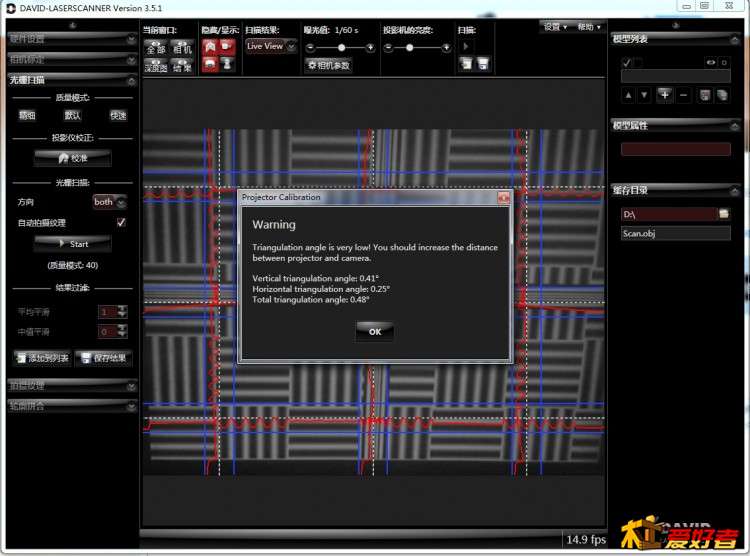Browse folder icon next to D:\ path
The image size is (750, 556).
724,213
